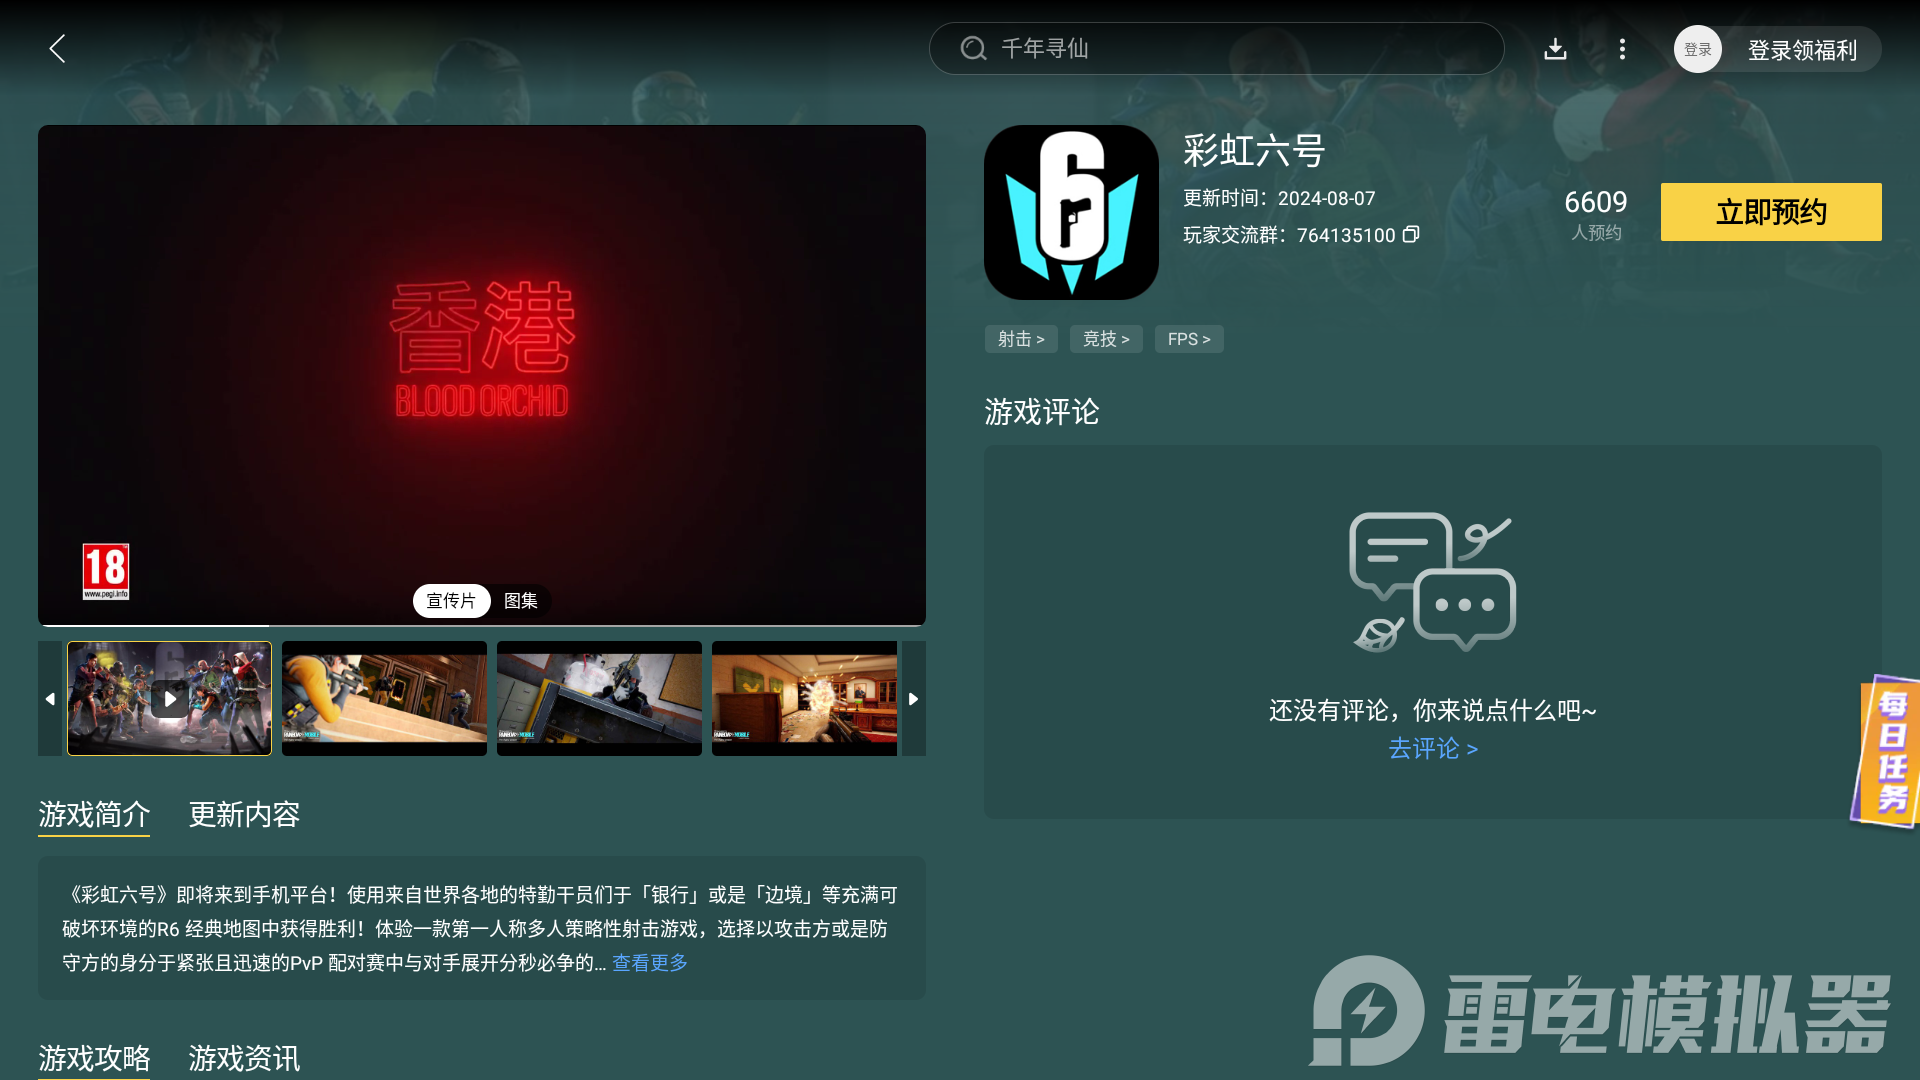This screenshot has height=1080, width=1920.
Task: Open the Rainbow Six game icon
Action: [1071, 212]
